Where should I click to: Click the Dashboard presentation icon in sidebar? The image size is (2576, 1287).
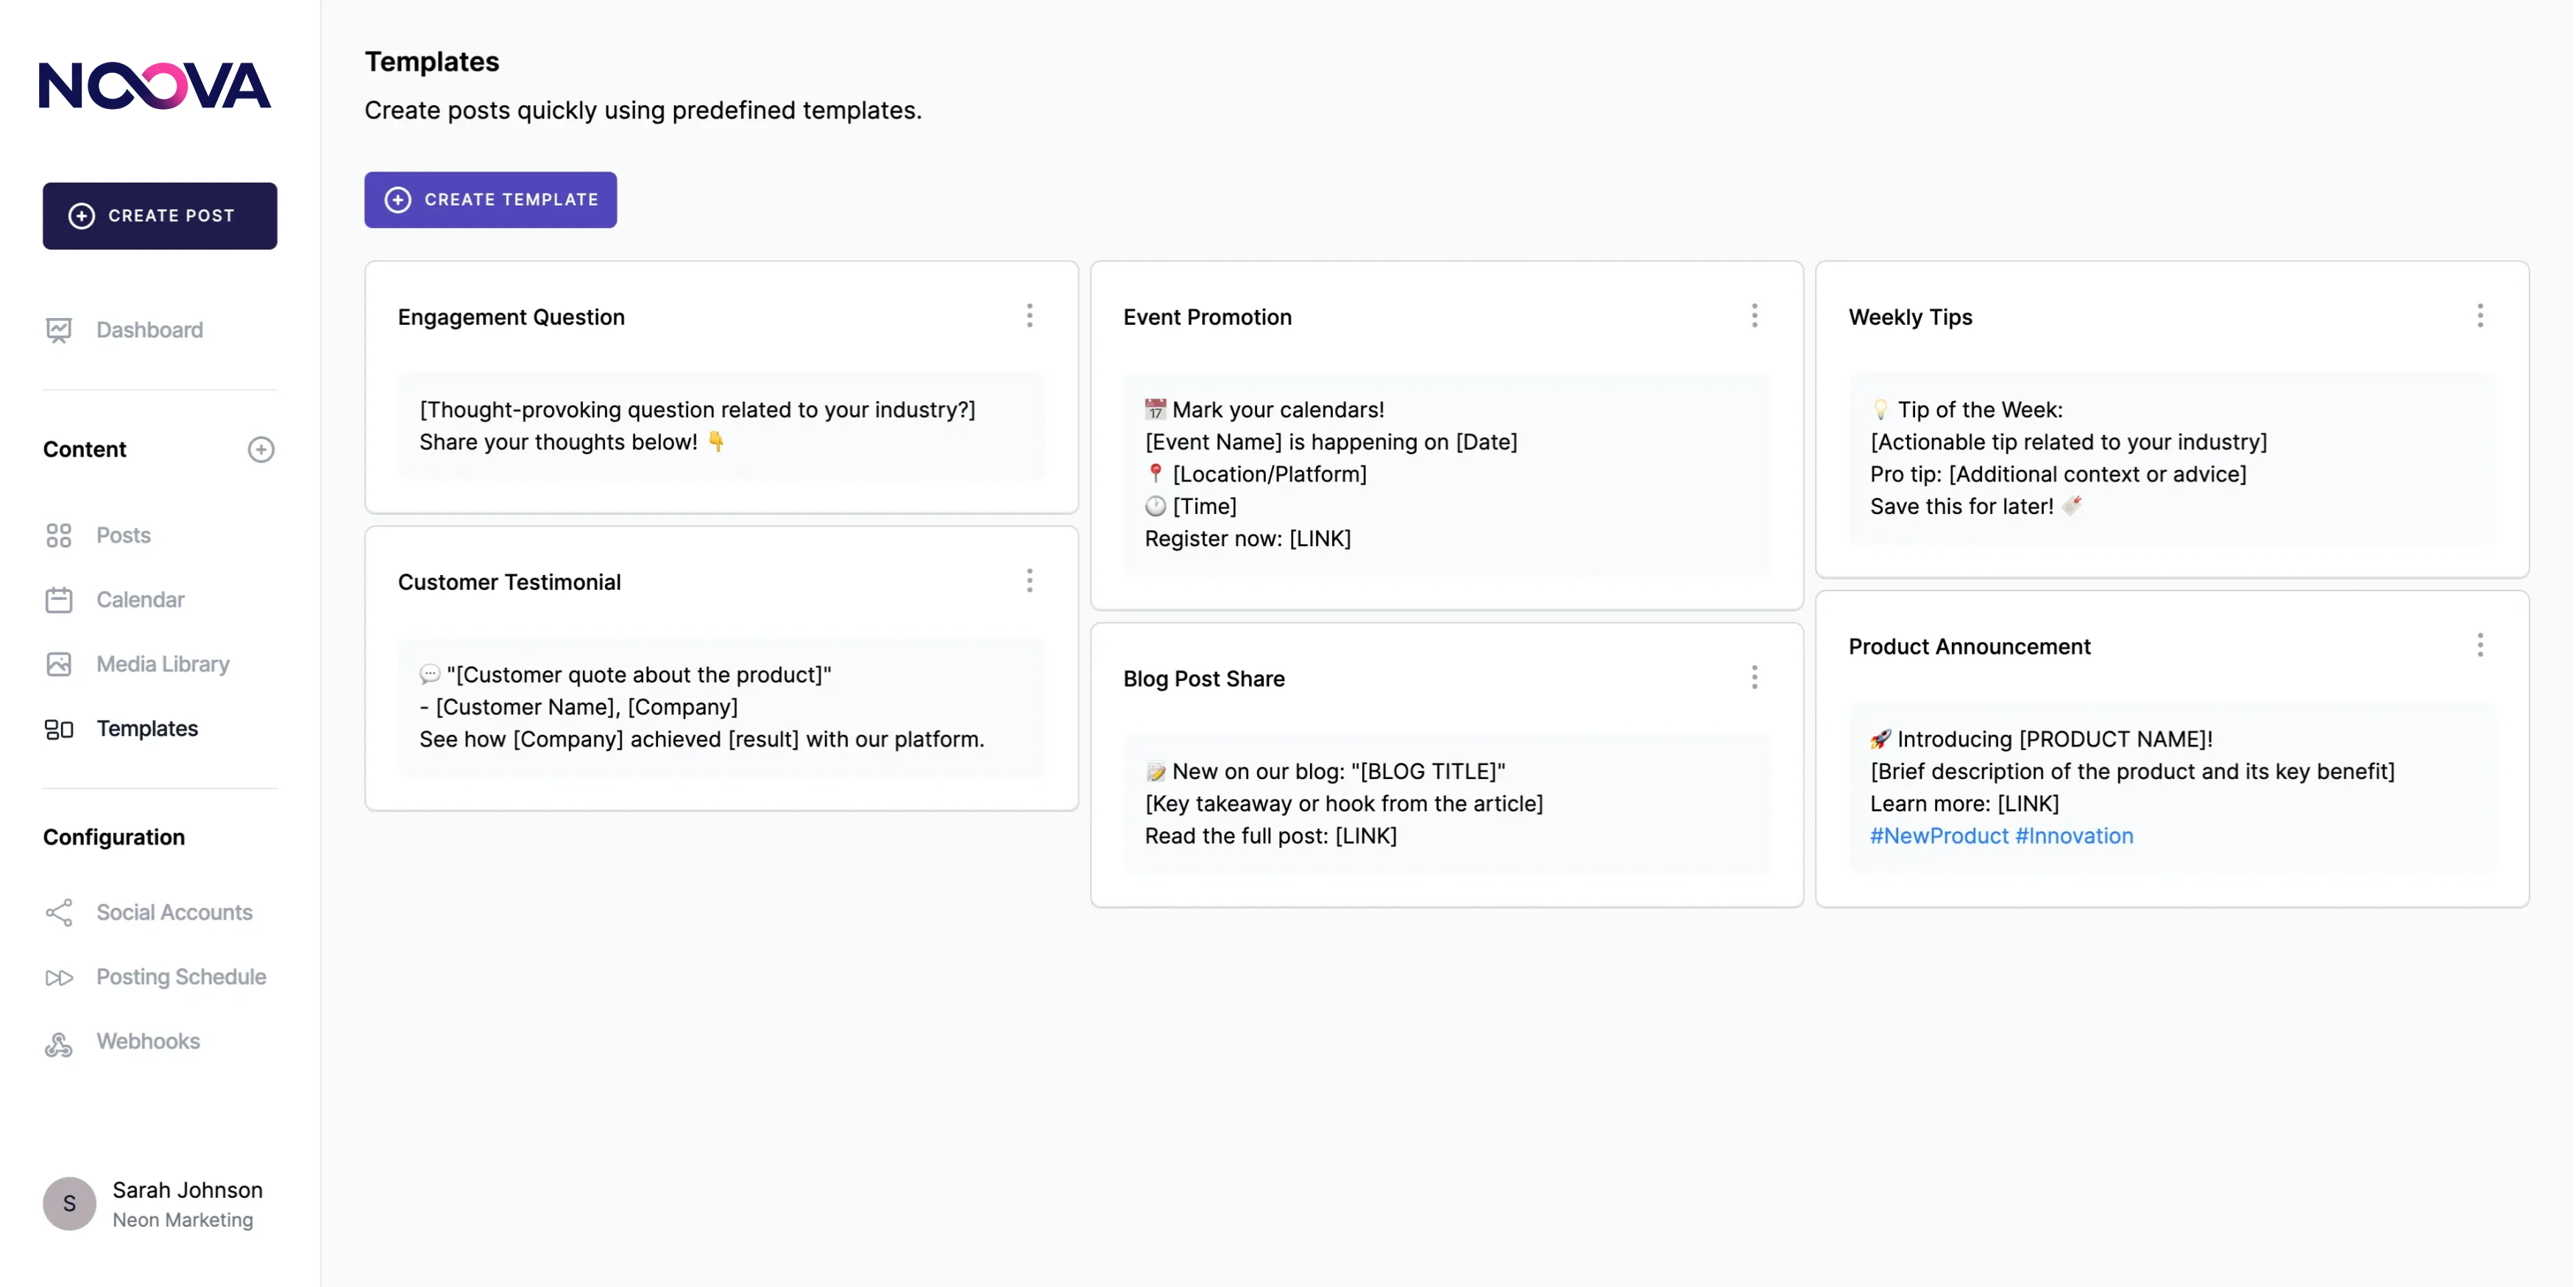pos(59,330)
